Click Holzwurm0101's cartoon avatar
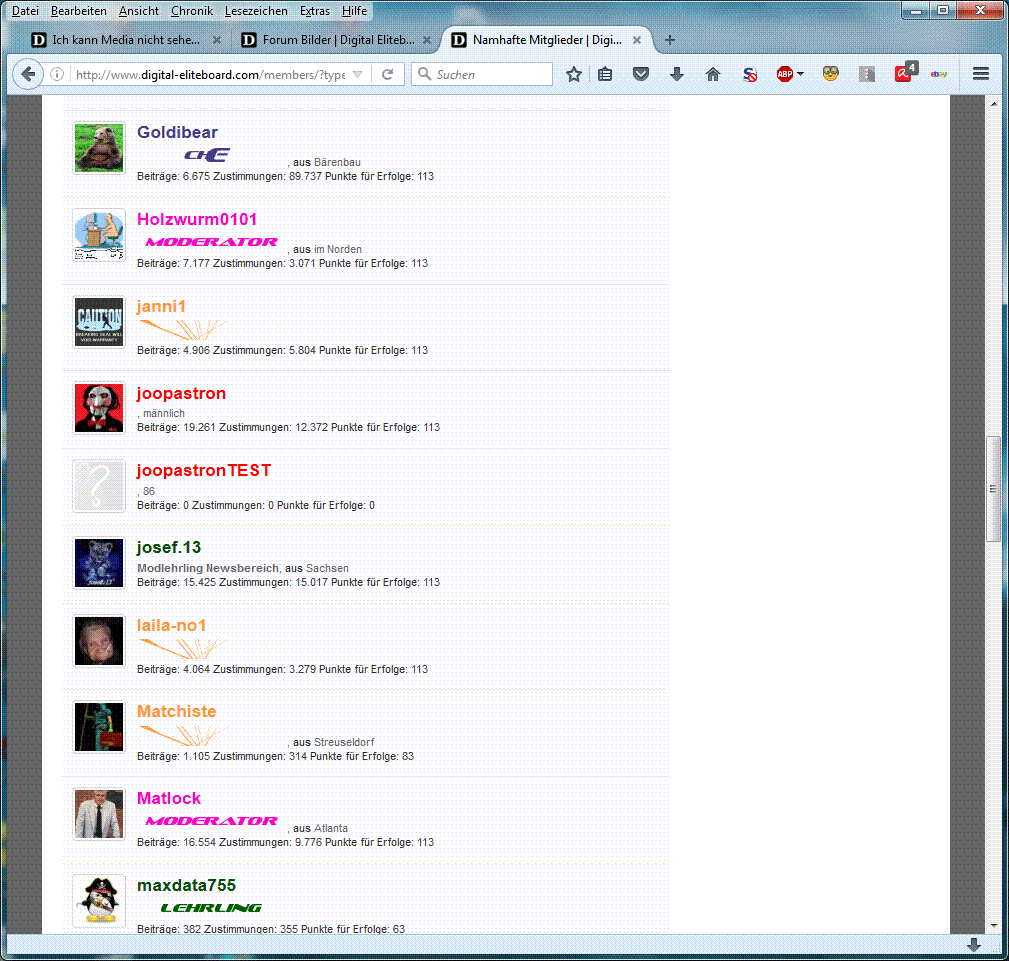 (98, 235)
